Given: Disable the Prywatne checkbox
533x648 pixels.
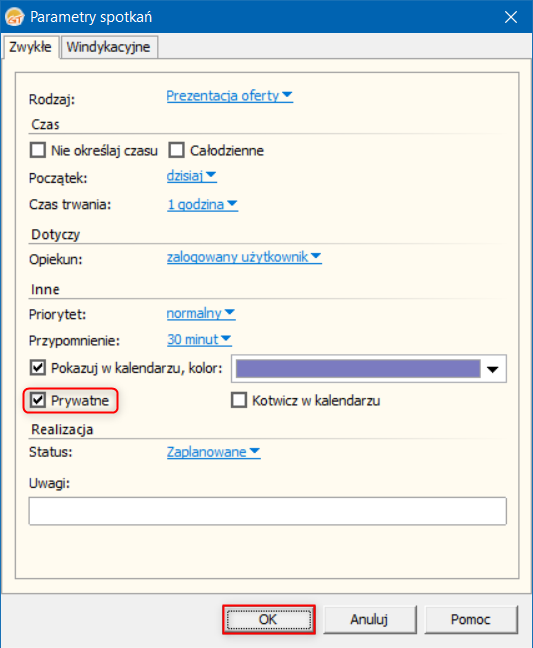Looking at the screenshot, I should pyautogui.click(x=38, y=400).
